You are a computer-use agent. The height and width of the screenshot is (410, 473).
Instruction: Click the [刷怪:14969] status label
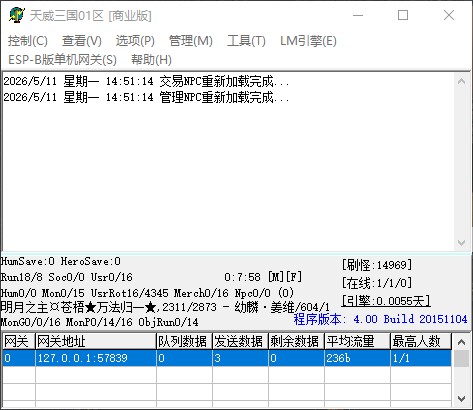pyautogui.click(x=377, y=265)
